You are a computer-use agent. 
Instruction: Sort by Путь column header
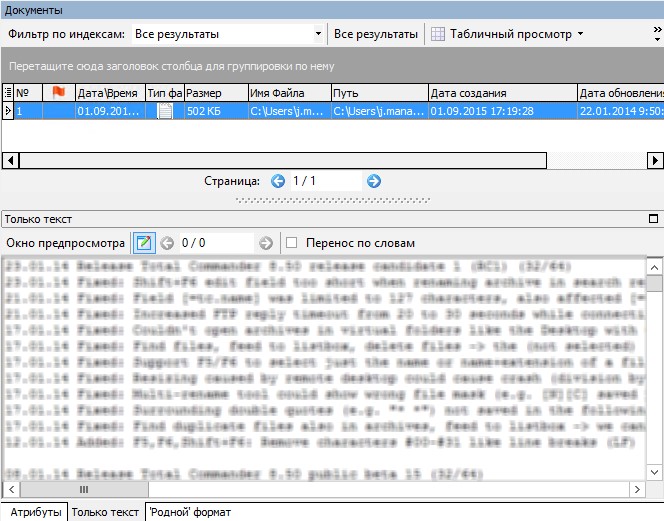pyautogui.click(x=380, y=93)
